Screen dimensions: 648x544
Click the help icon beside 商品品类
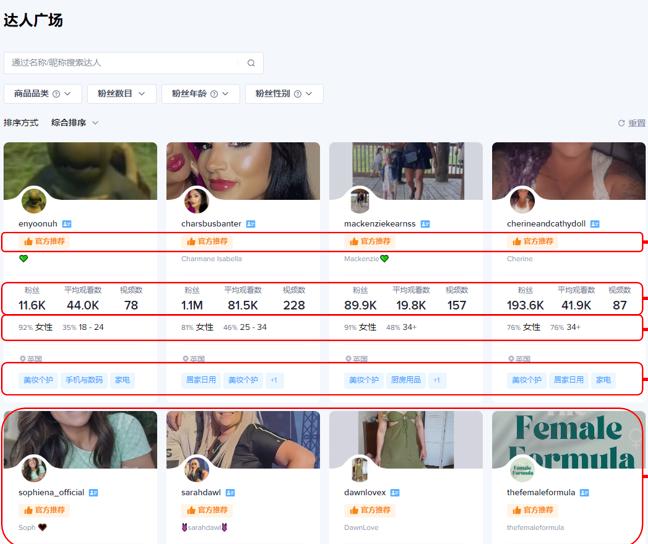(x=56, y=94)
